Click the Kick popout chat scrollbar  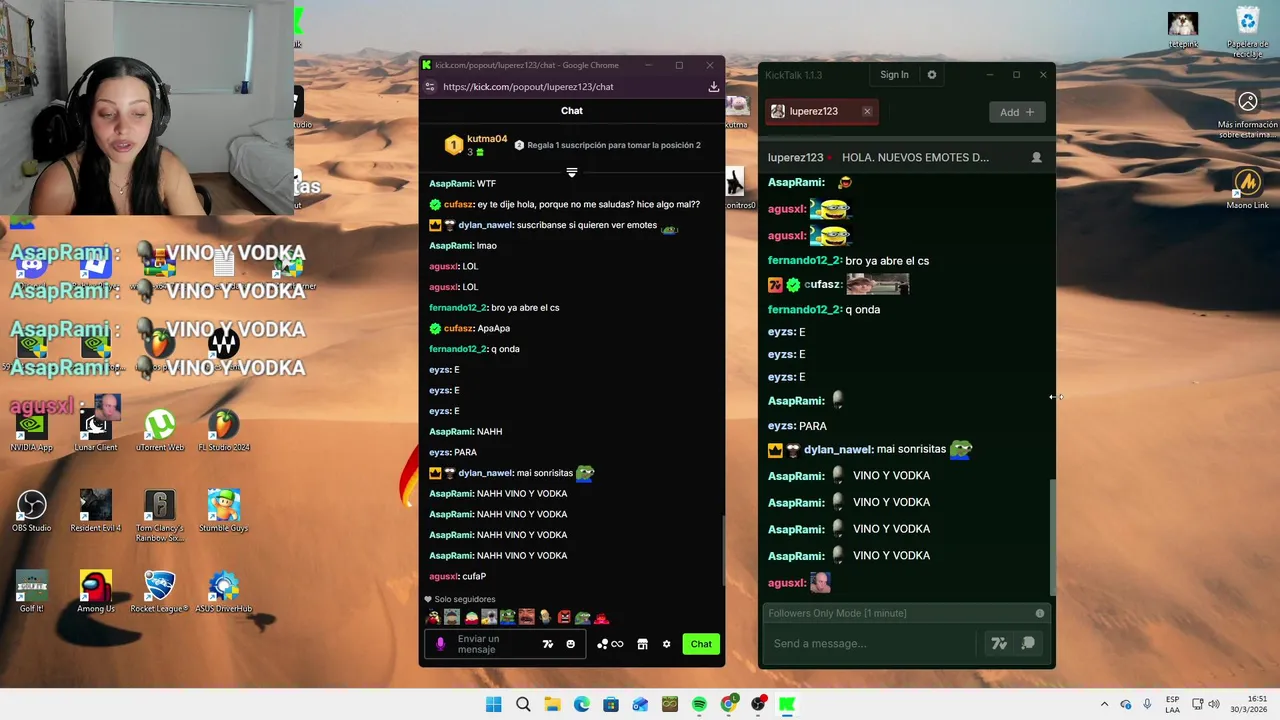pos(724,550)
